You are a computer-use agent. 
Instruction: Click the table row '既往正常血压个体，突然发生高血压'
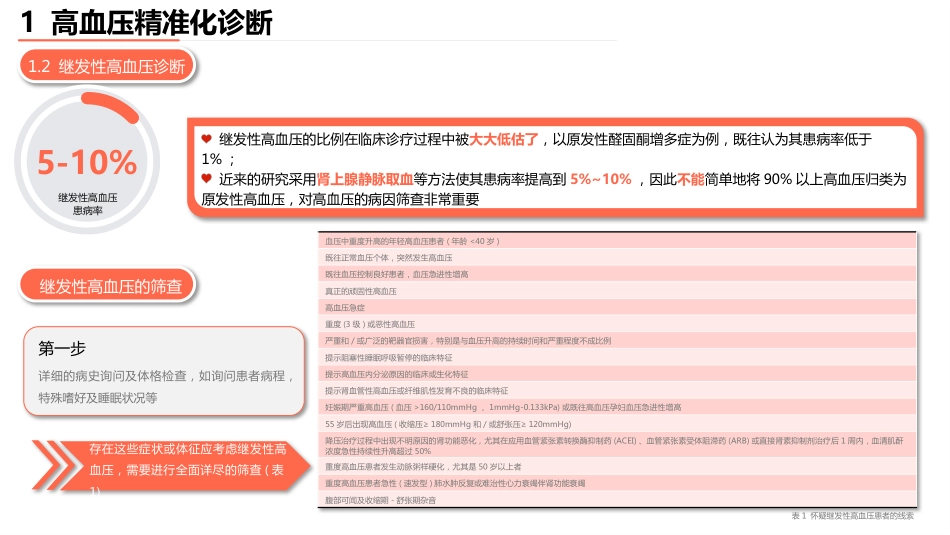pyautogui.click(x=617, y=258)
